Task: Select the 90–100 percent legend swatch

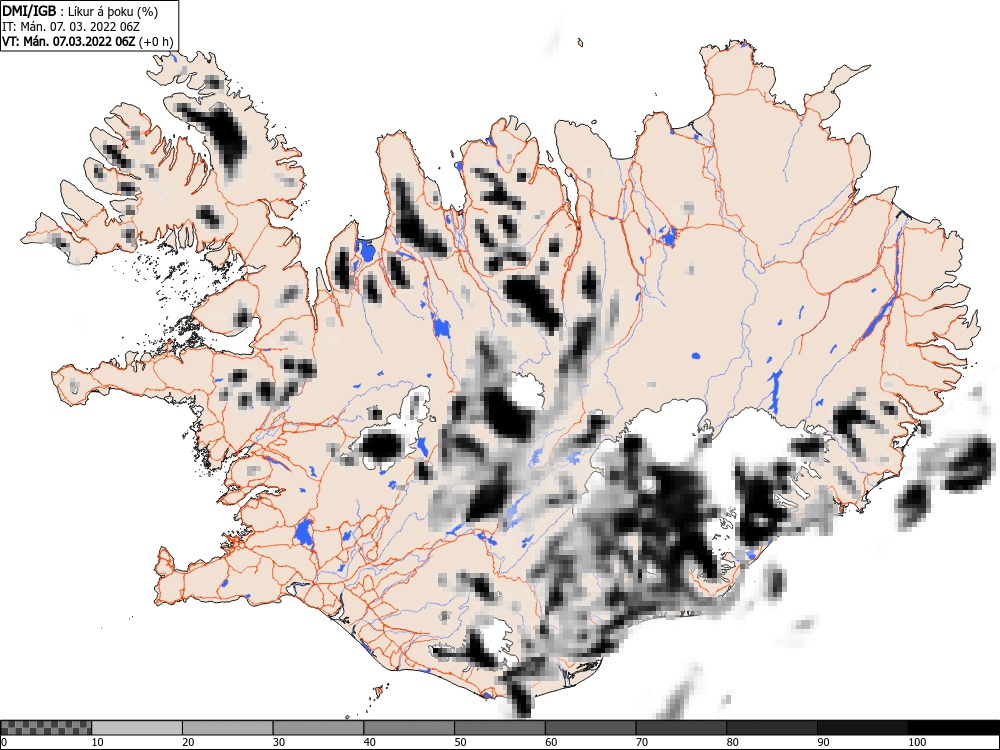Action: pos(862,728)
